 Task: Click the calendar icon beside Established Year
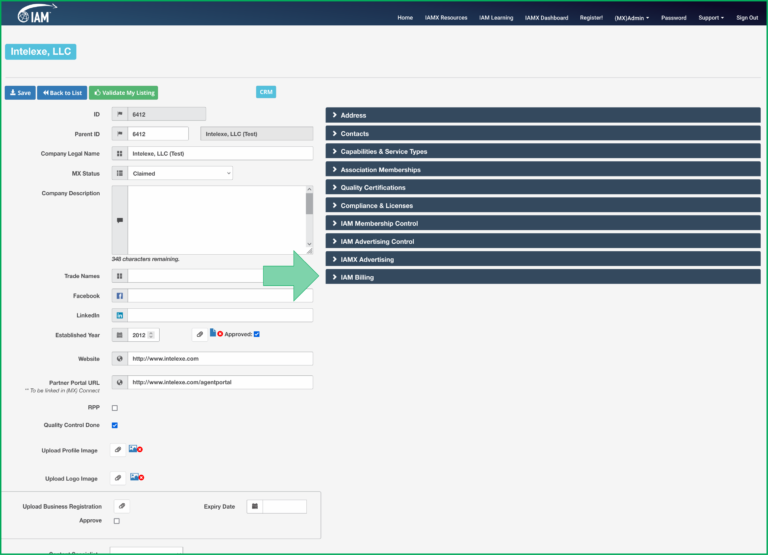pyautogui.click(x=120, y=335)
